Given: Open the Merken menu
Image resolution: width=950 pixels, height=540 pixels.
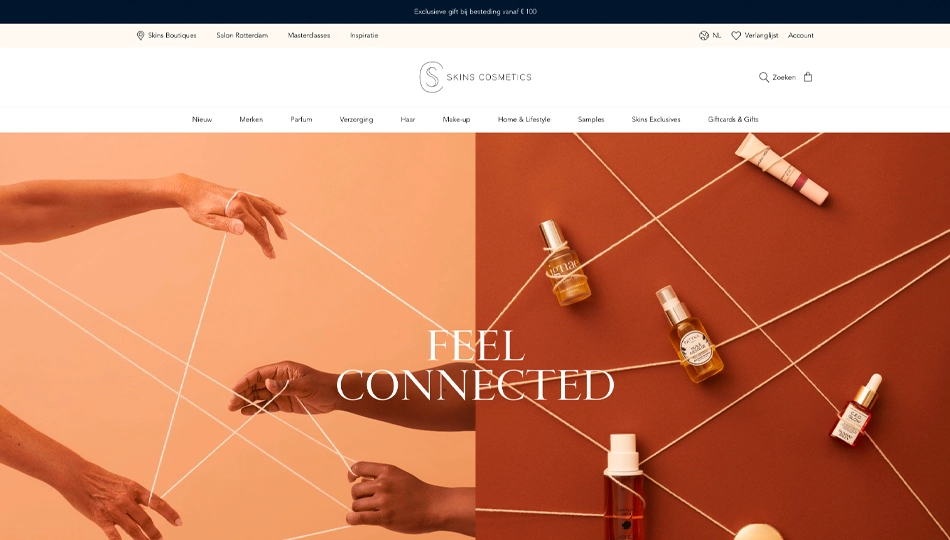Looking at the screenshot, I should coord(251,119).
